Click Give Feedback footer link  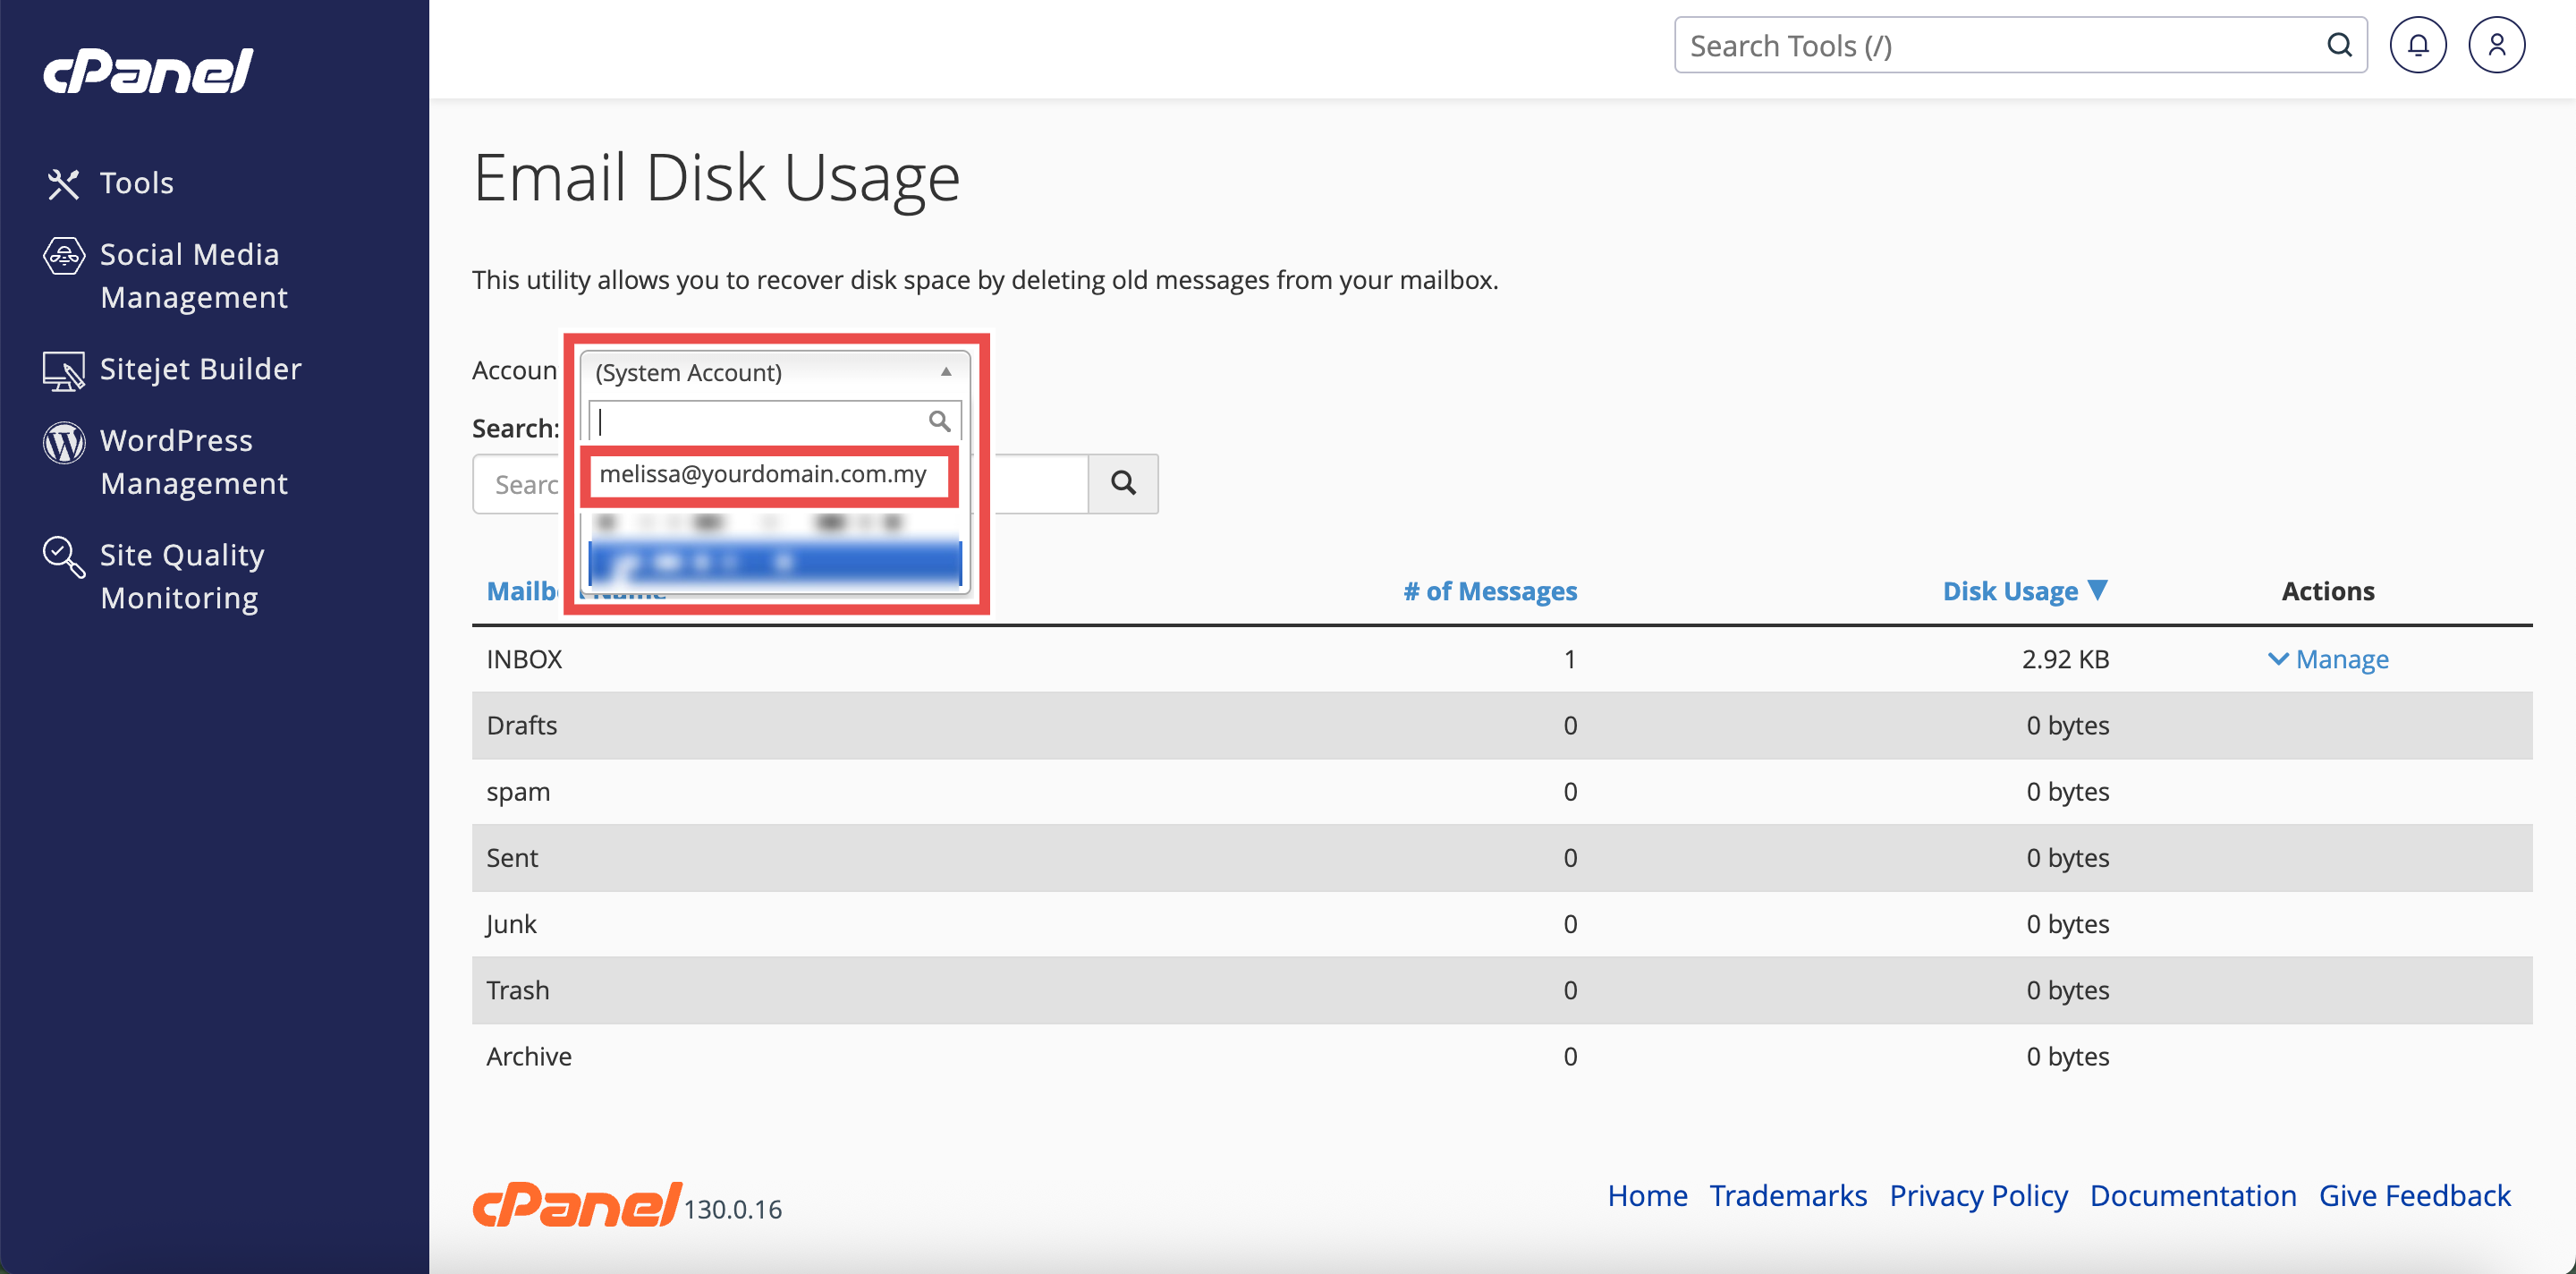pos(2414,1195)
